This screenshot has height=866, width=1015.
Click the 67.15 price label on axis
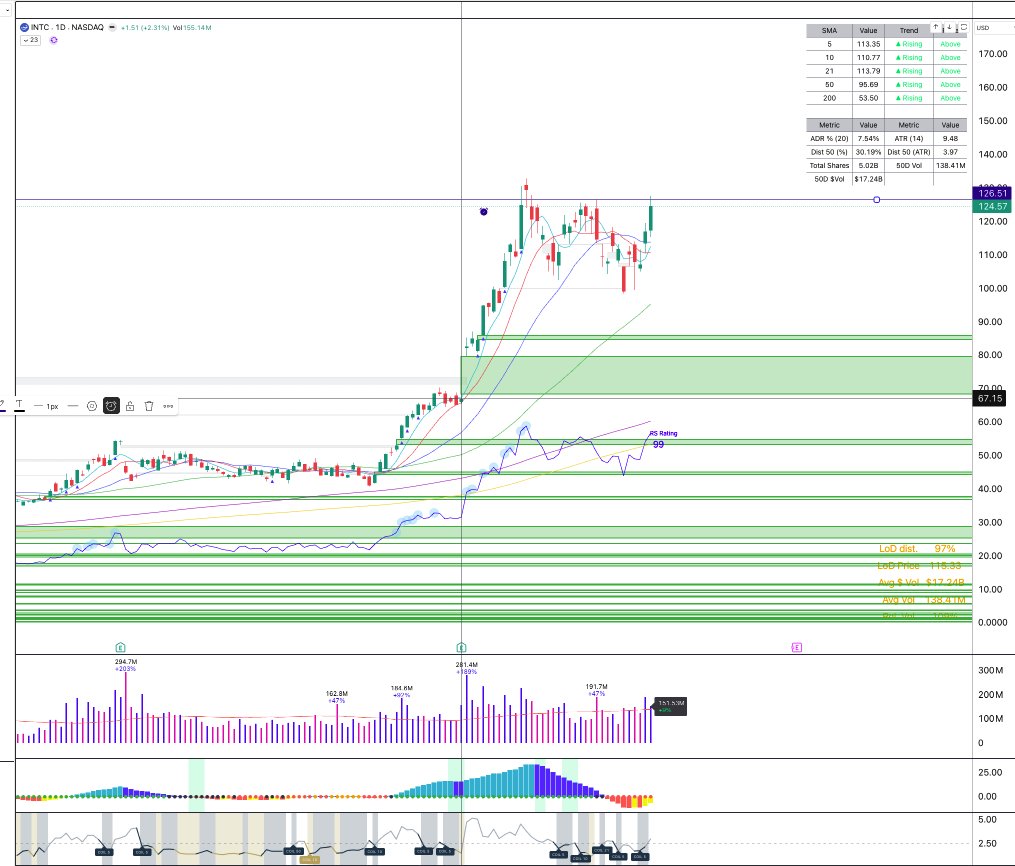(989, 398)
